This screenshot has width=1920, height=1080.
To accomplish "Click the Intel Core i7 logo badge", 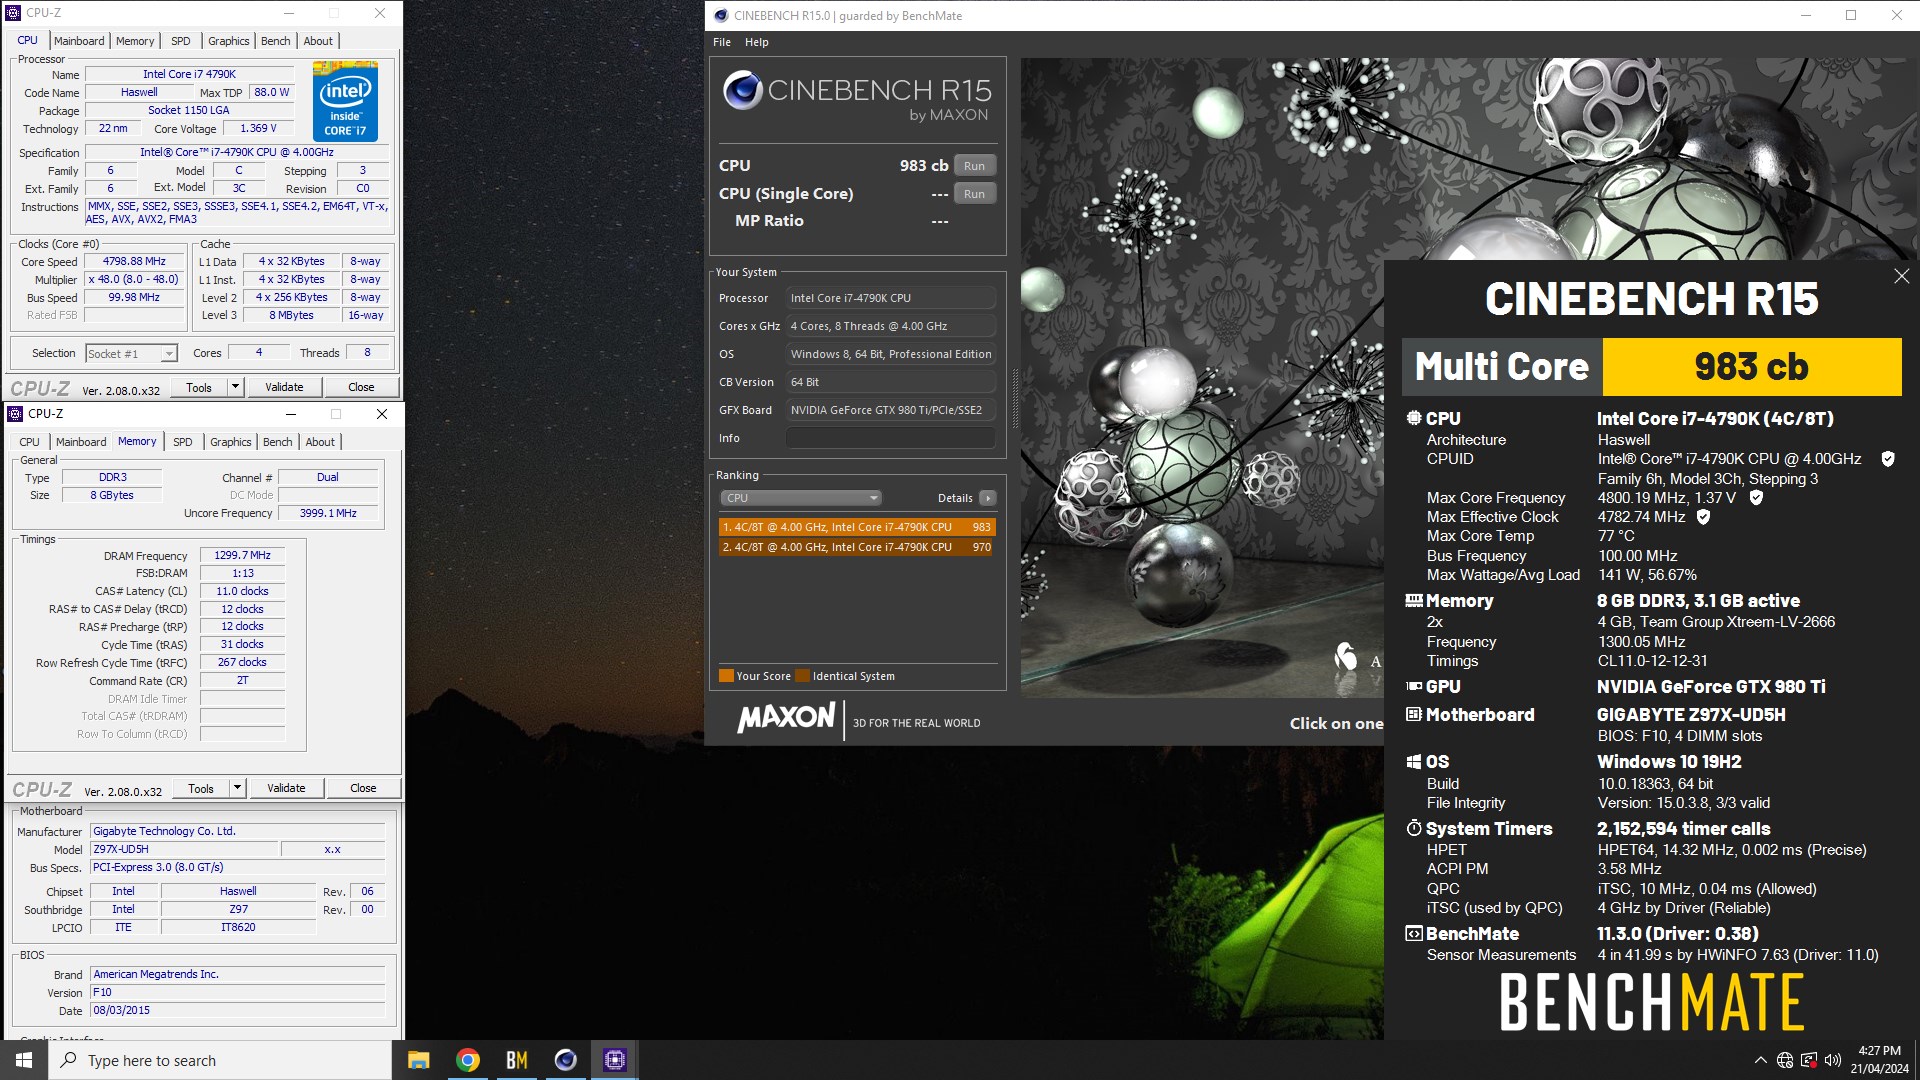I will tap(345, 101).
